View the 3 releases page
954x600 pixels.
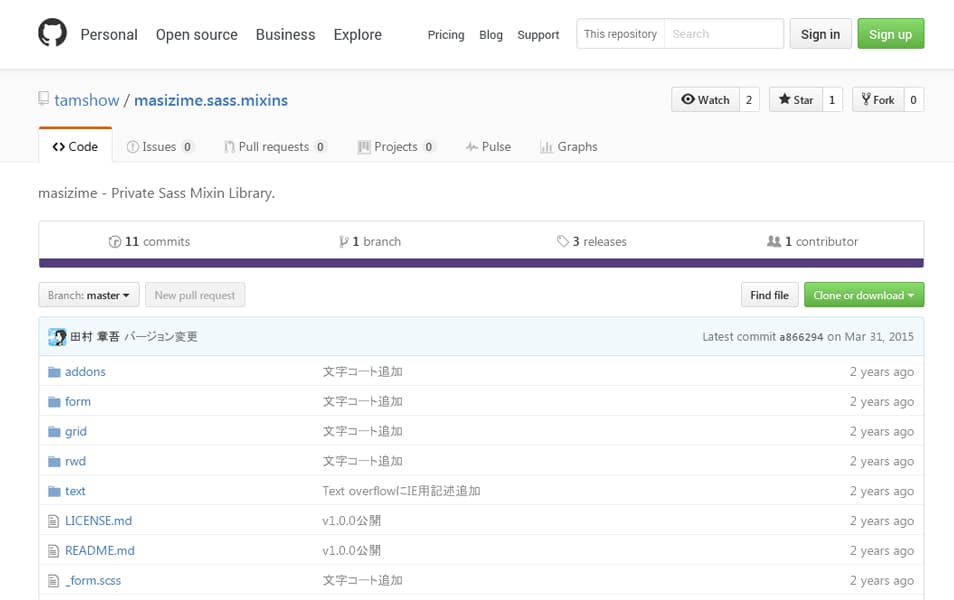click(591, 242)
